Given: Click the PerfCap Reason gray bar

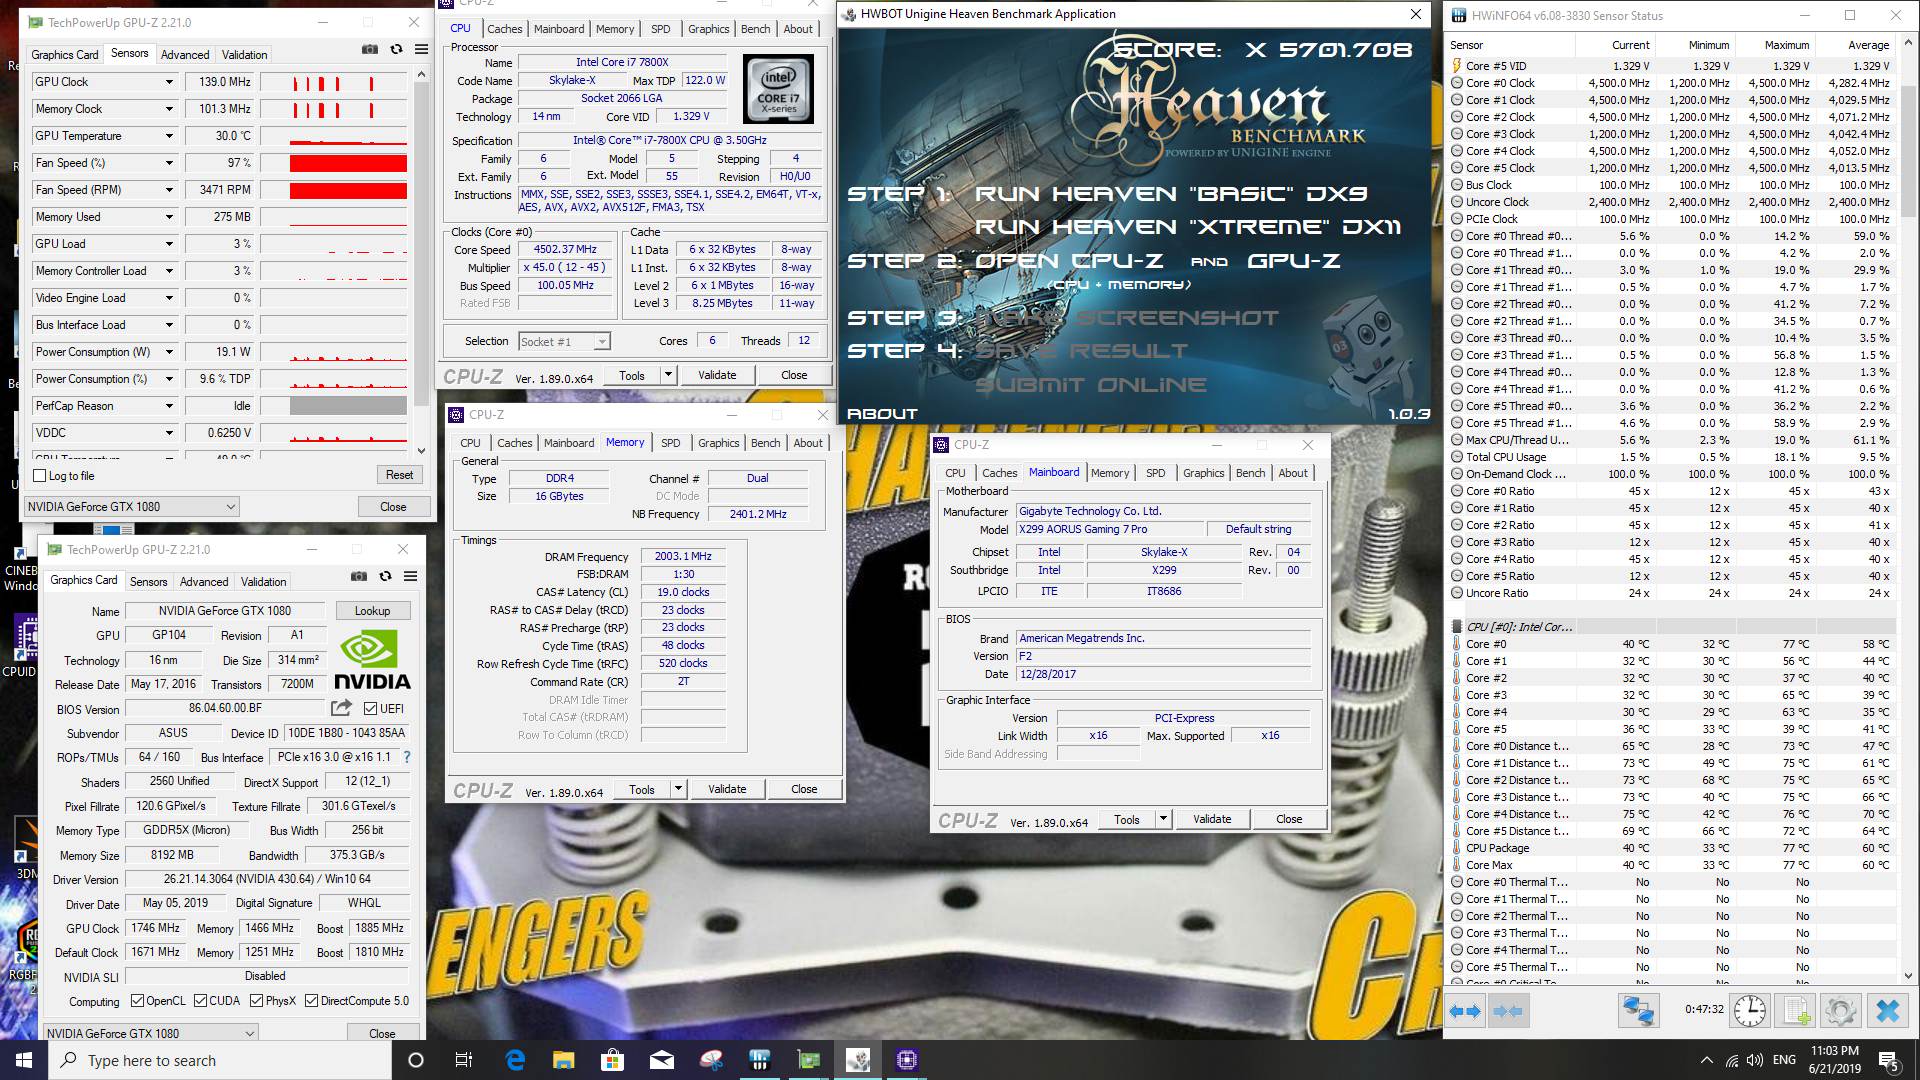Looking at the screenshot, I should point(348,406).
